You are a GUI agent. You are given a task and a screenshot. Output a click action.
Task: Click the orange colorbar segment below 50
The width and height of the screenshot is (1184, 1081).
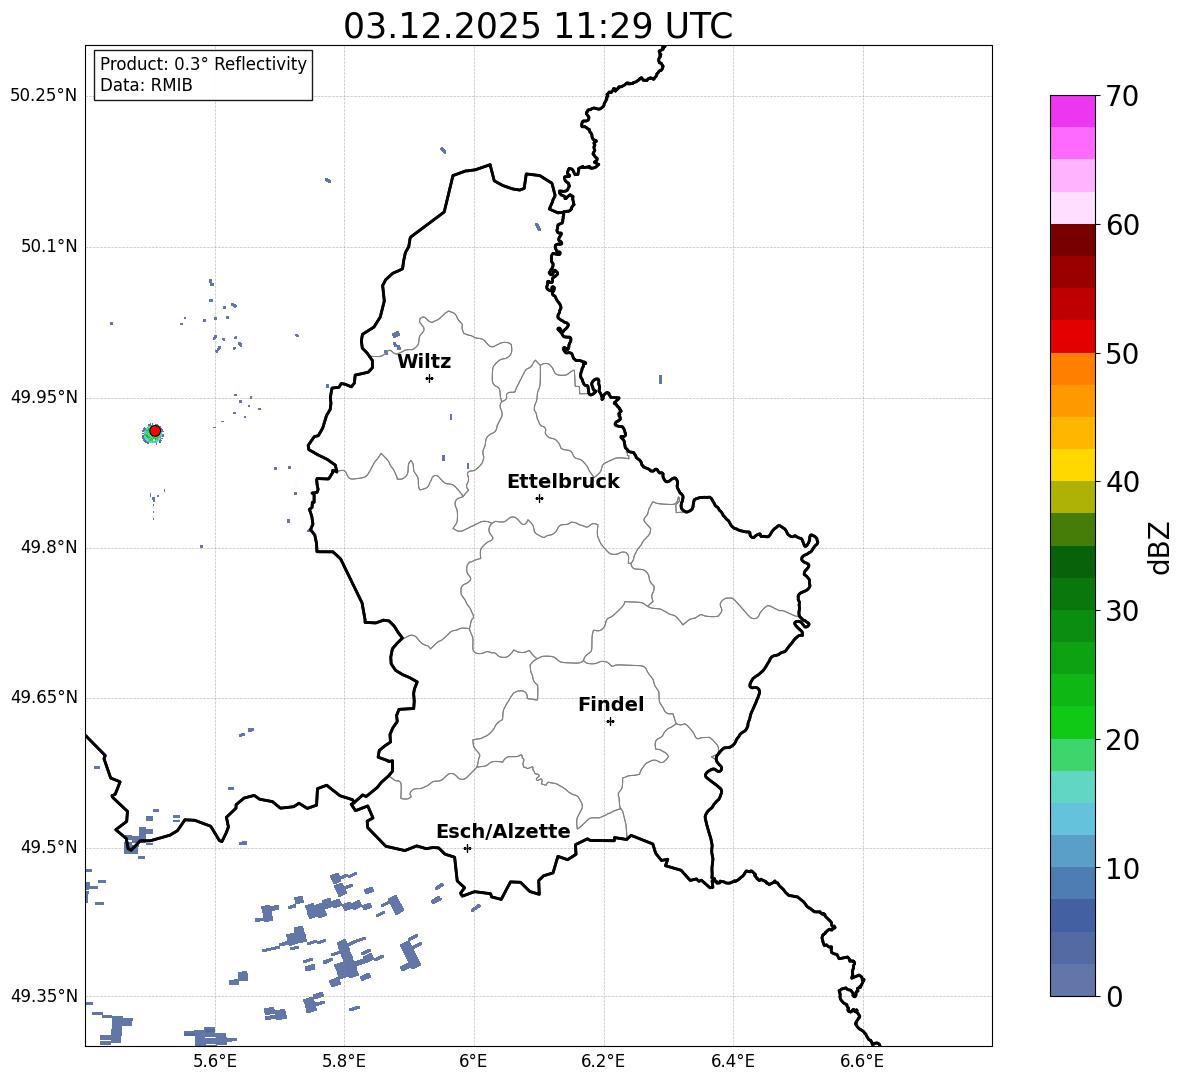(1072, 369)
